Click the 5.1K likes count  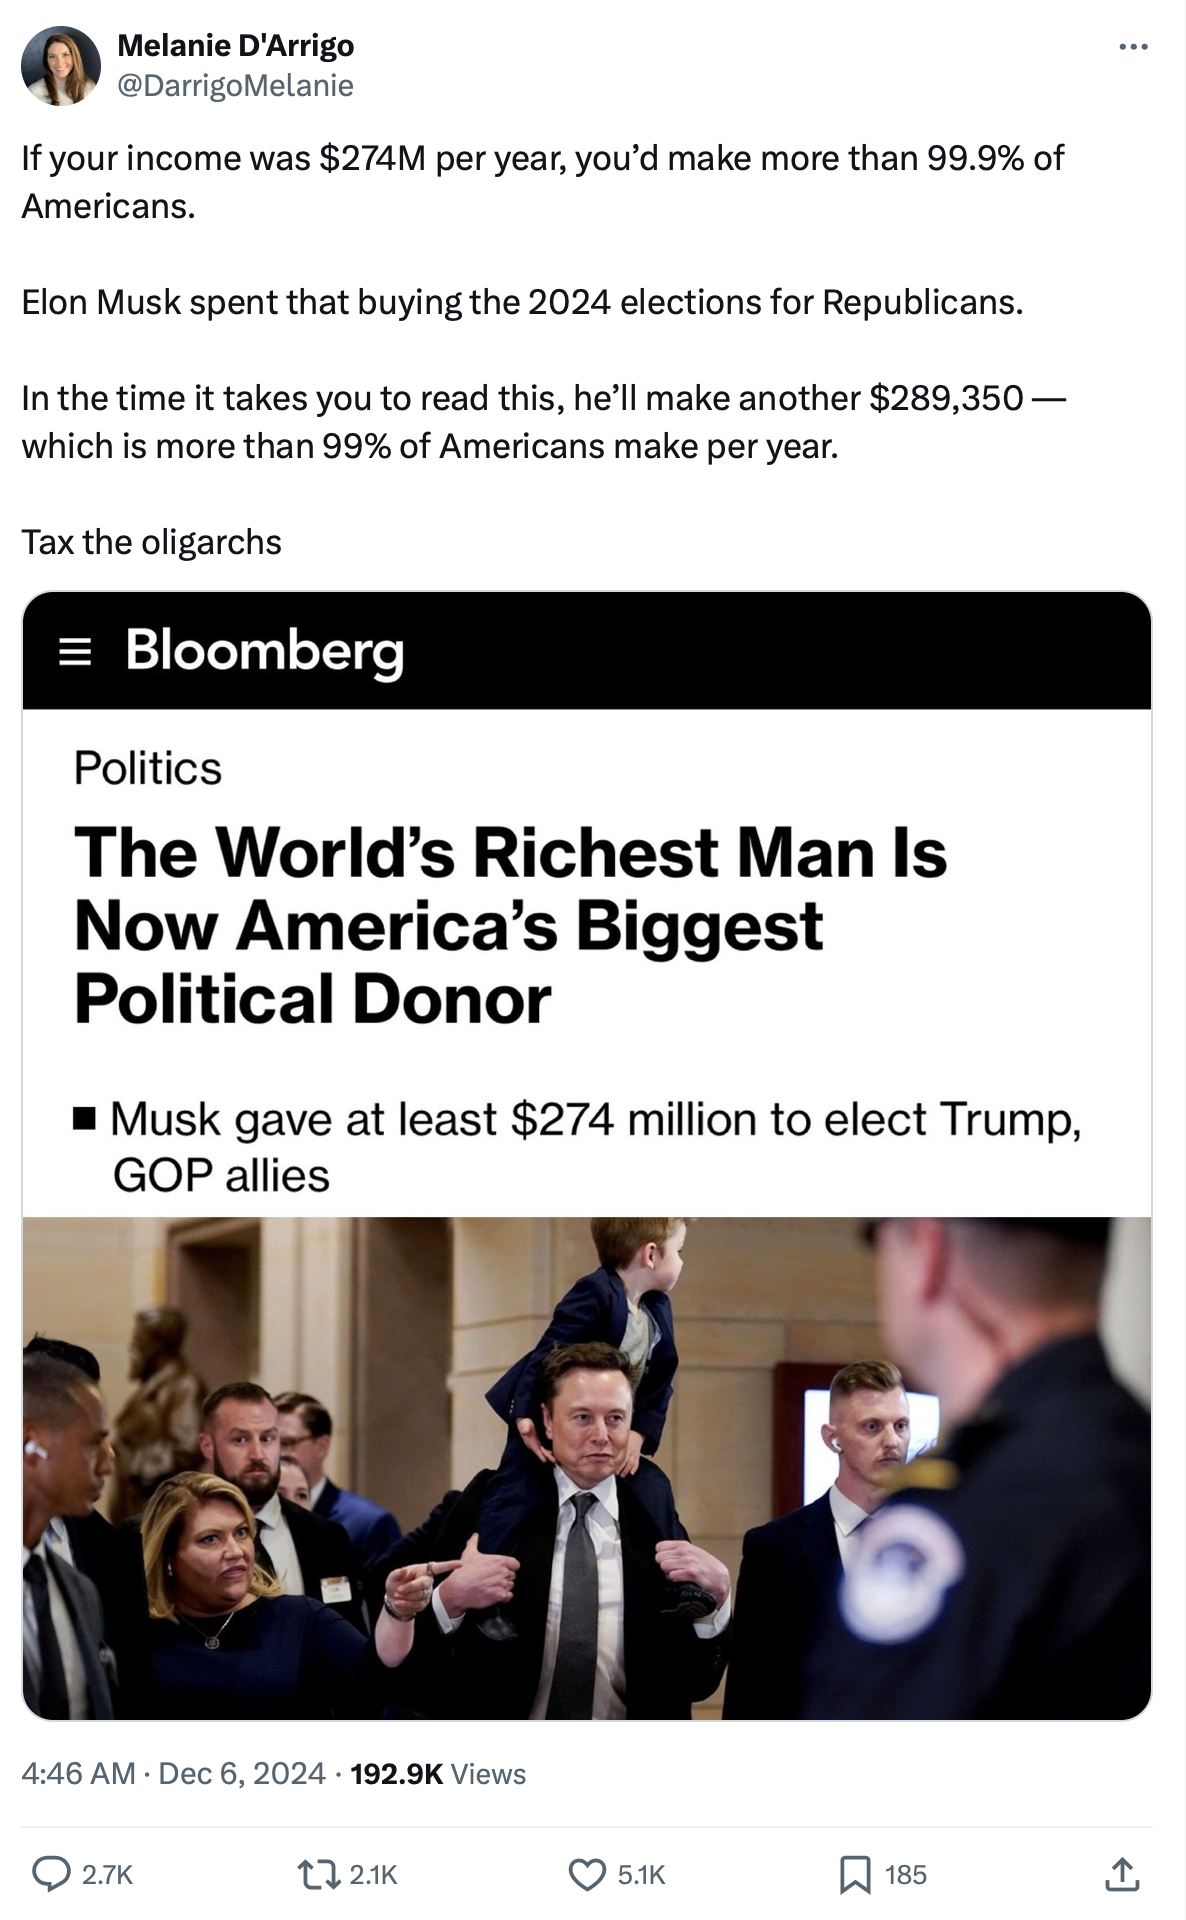coord(641,1875)
